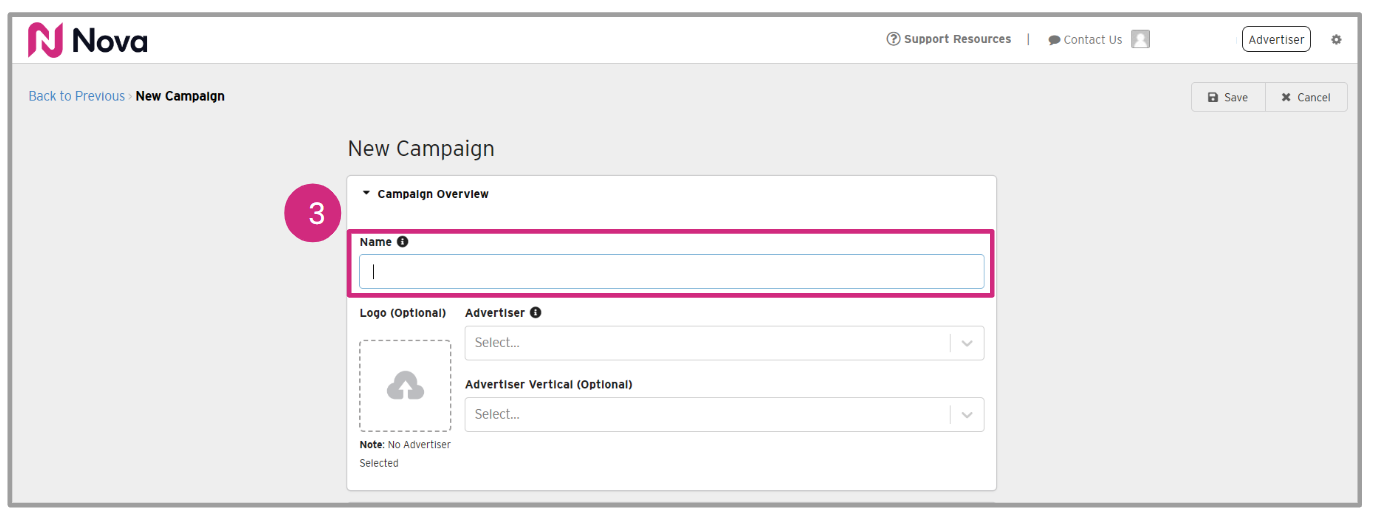Click the chevron arrow in Advertiser Vertical field
1384x524 pixels.
tap(967, 415)
